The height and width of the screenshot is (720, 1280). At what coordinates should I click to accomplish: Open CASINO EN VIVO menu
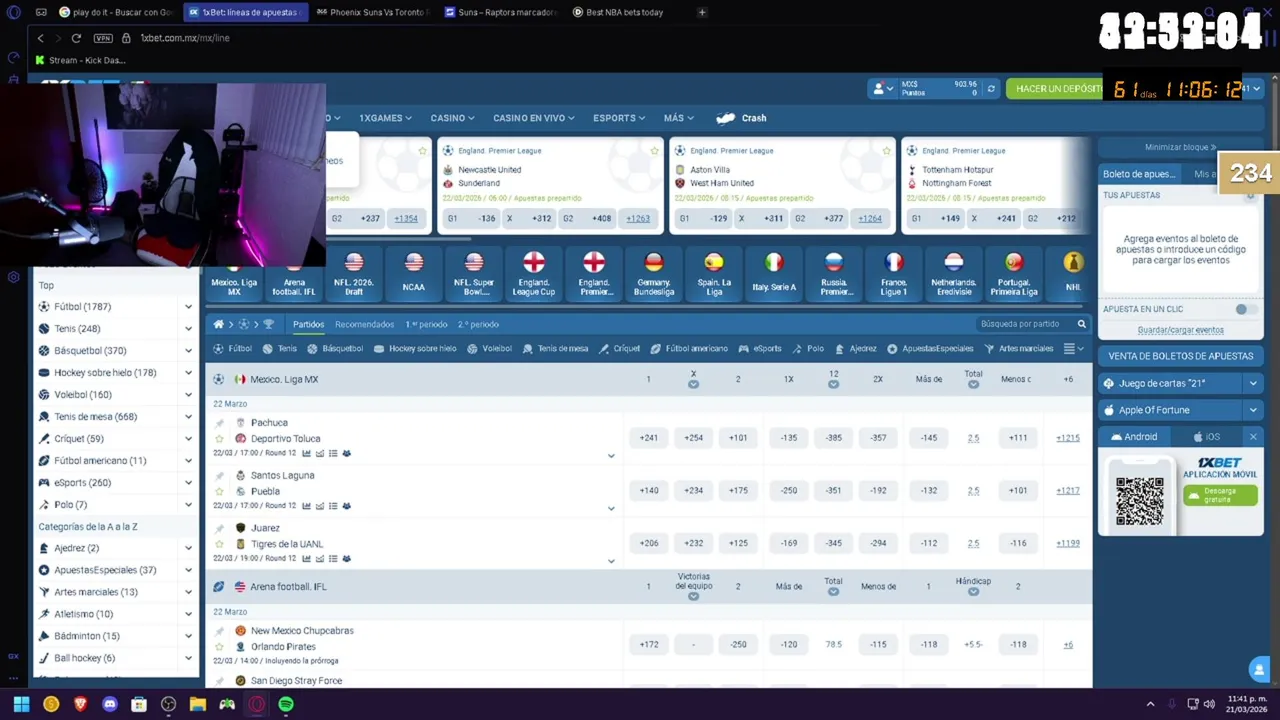coord(533,118)
